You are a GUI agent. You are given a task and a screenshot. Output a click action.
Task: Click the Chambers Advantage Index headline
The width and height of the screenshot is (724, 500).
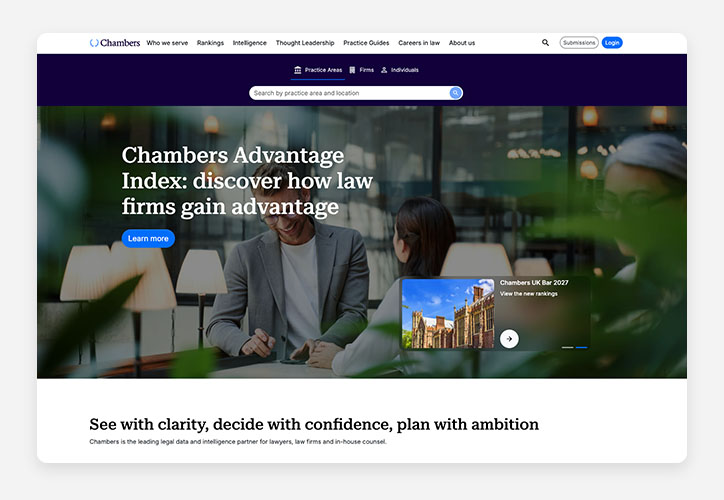coord(247,181)
